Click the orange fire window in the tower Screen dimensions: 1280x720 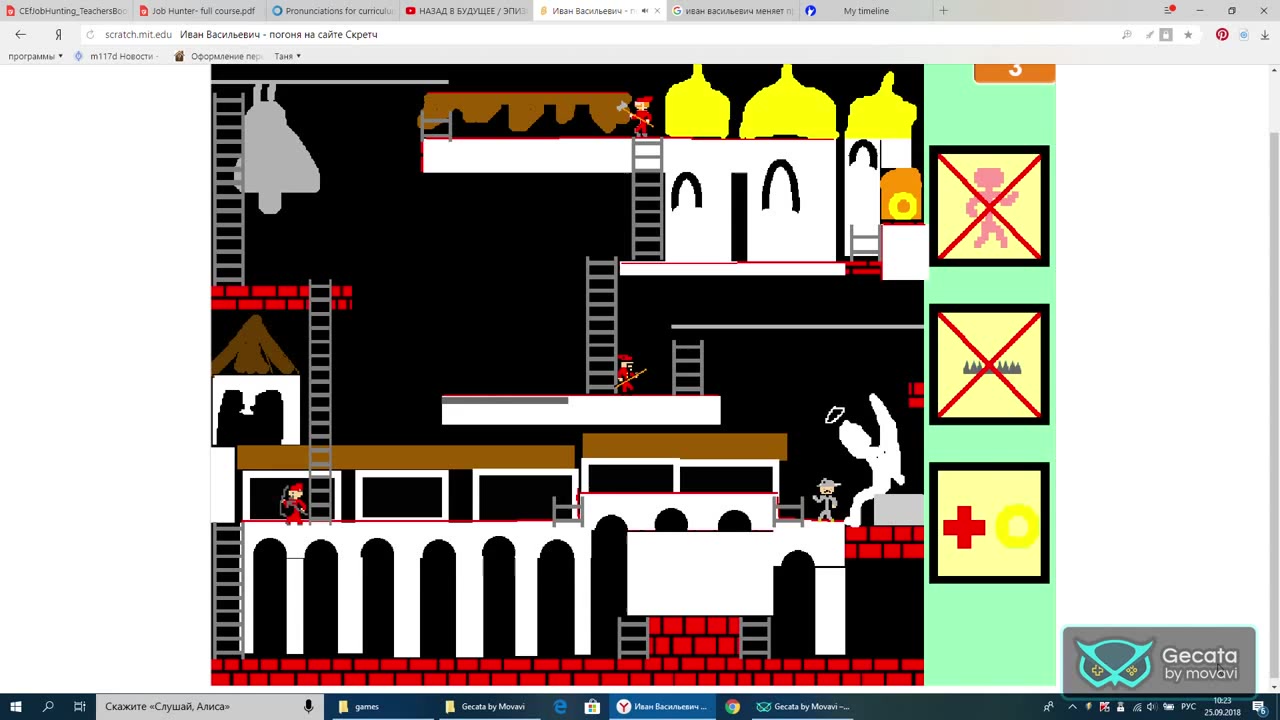(x=901, y=195)
